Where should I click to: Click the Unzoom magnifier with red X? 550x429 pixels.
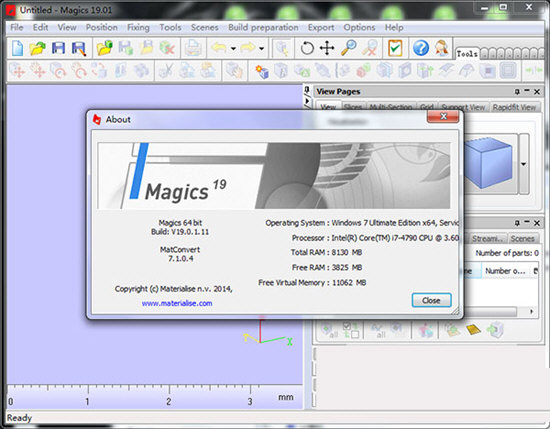(370, 47)
